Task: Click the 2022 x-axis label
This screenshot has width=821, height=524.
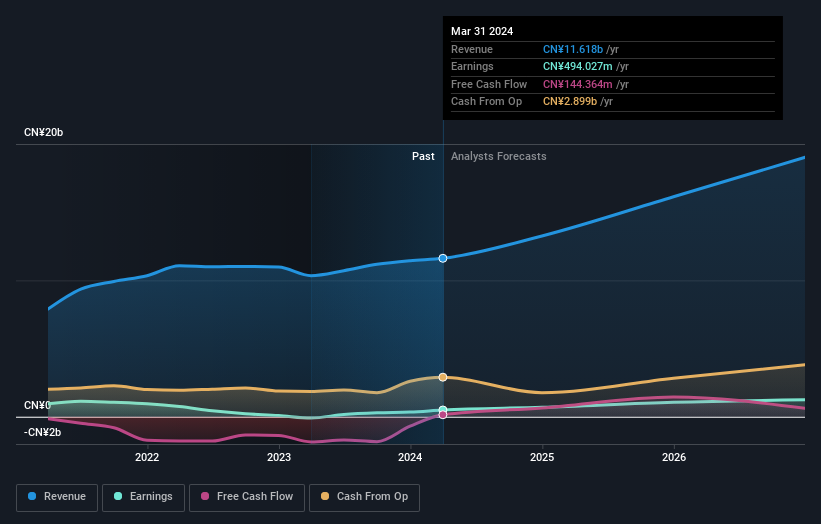Action: (147, 457)
